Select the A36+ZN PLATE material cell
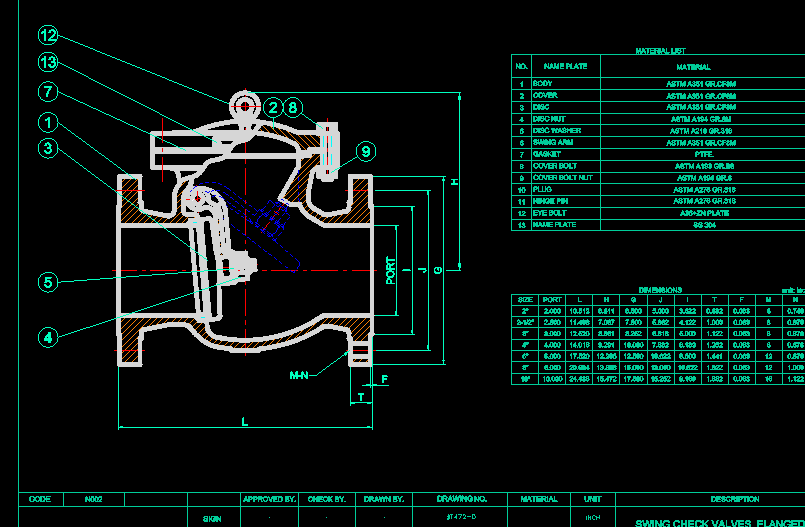The height and width of the screenshot is (527, 805). 702,213
